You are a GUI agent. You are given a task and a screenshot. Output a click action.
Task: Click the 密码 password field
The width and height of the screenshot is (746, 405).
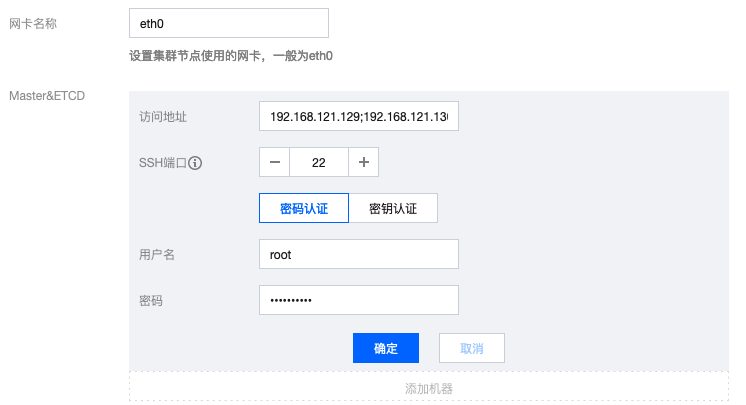[x=359, y=300]
